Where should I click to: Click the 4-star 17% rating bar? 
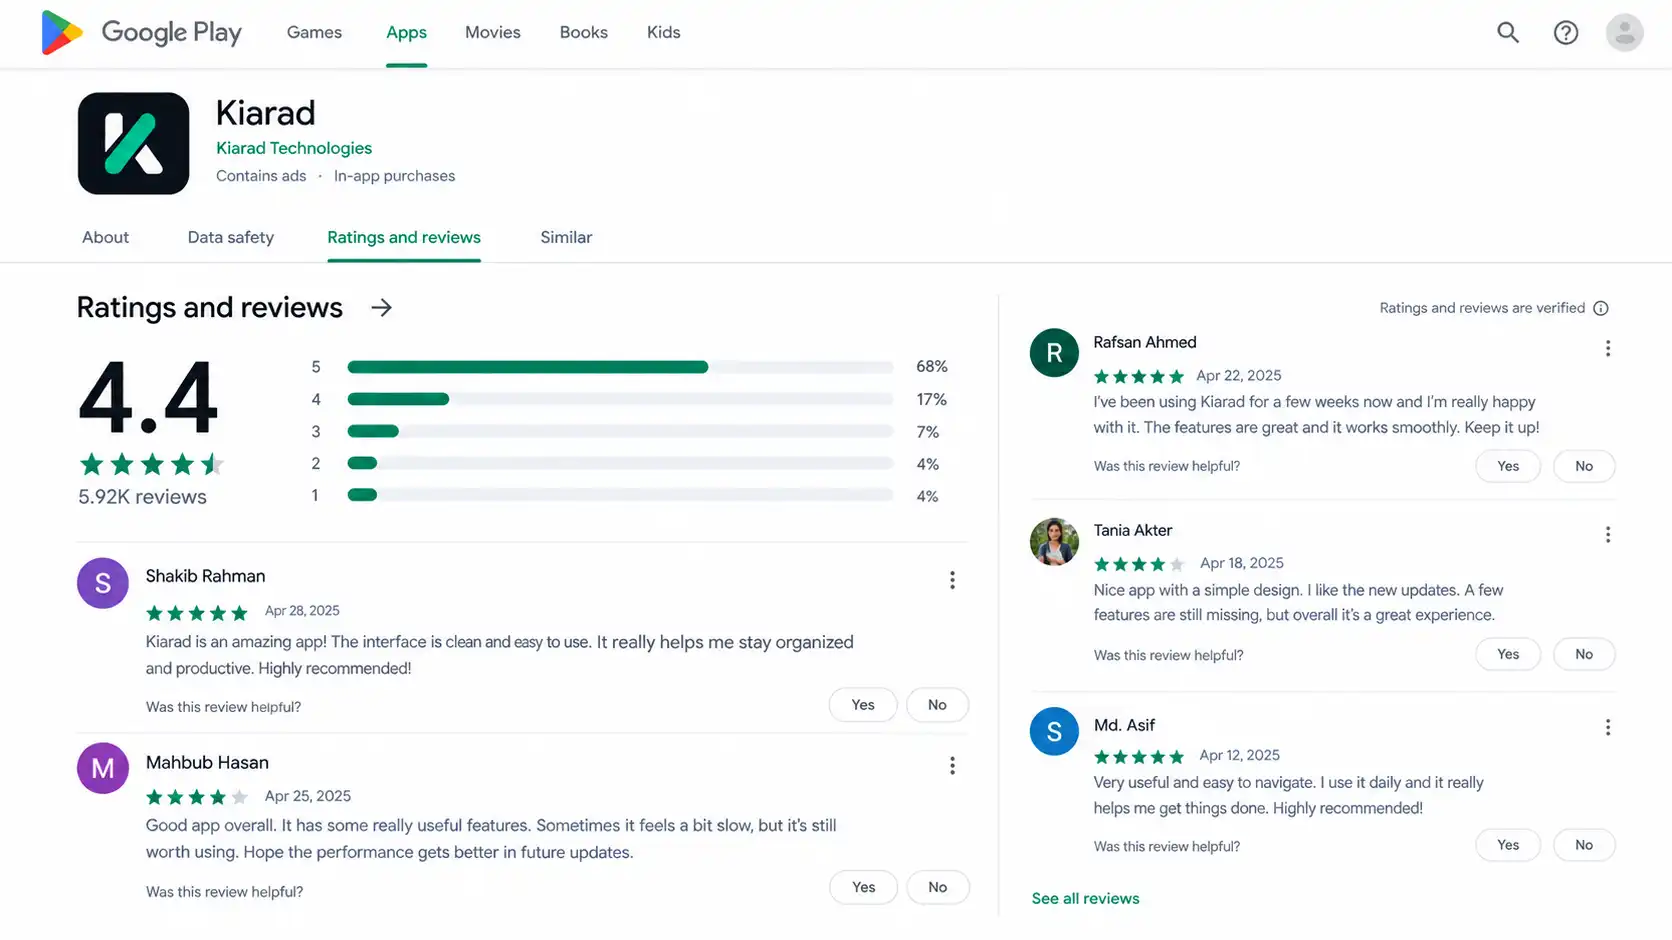click(620, 399)
